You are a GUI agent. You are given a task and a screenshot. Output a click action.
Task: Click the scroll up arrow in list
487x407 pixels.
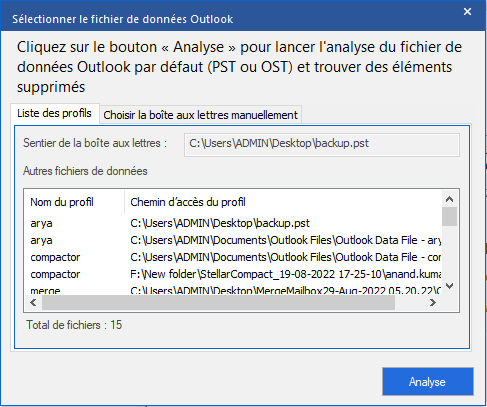pos(449,199)
